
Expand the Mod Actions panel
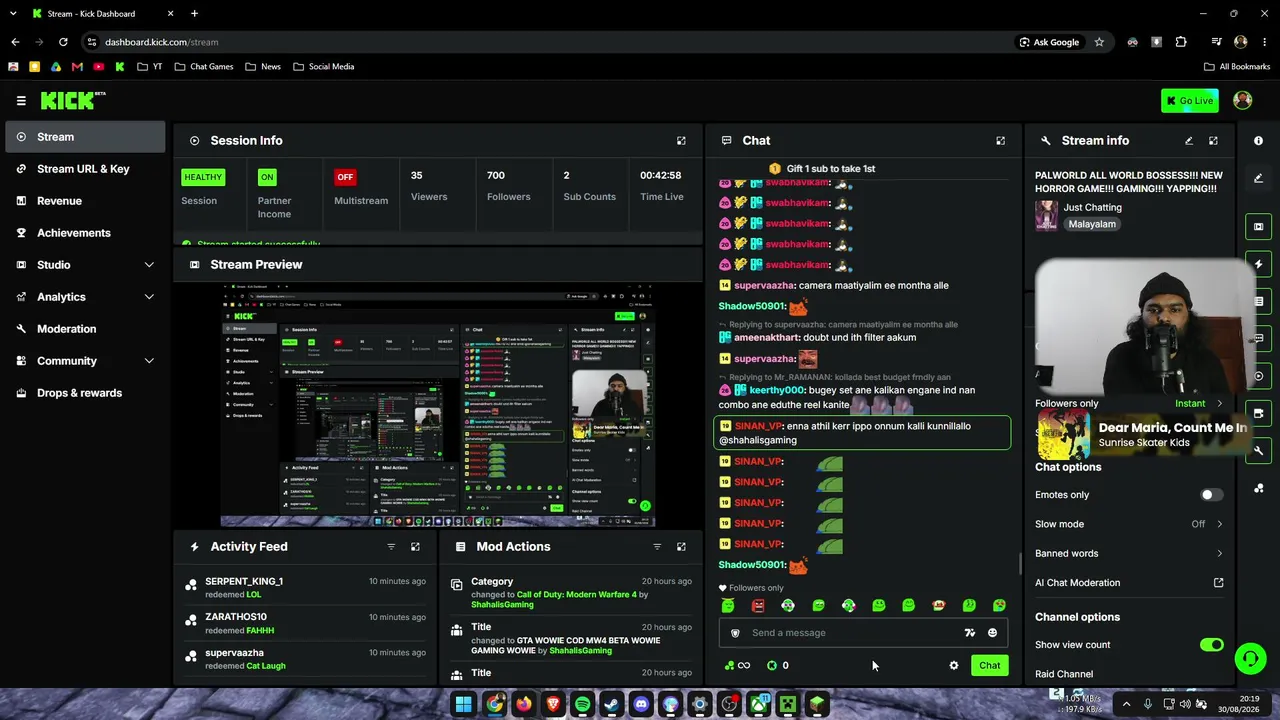[x=681, y=547]
